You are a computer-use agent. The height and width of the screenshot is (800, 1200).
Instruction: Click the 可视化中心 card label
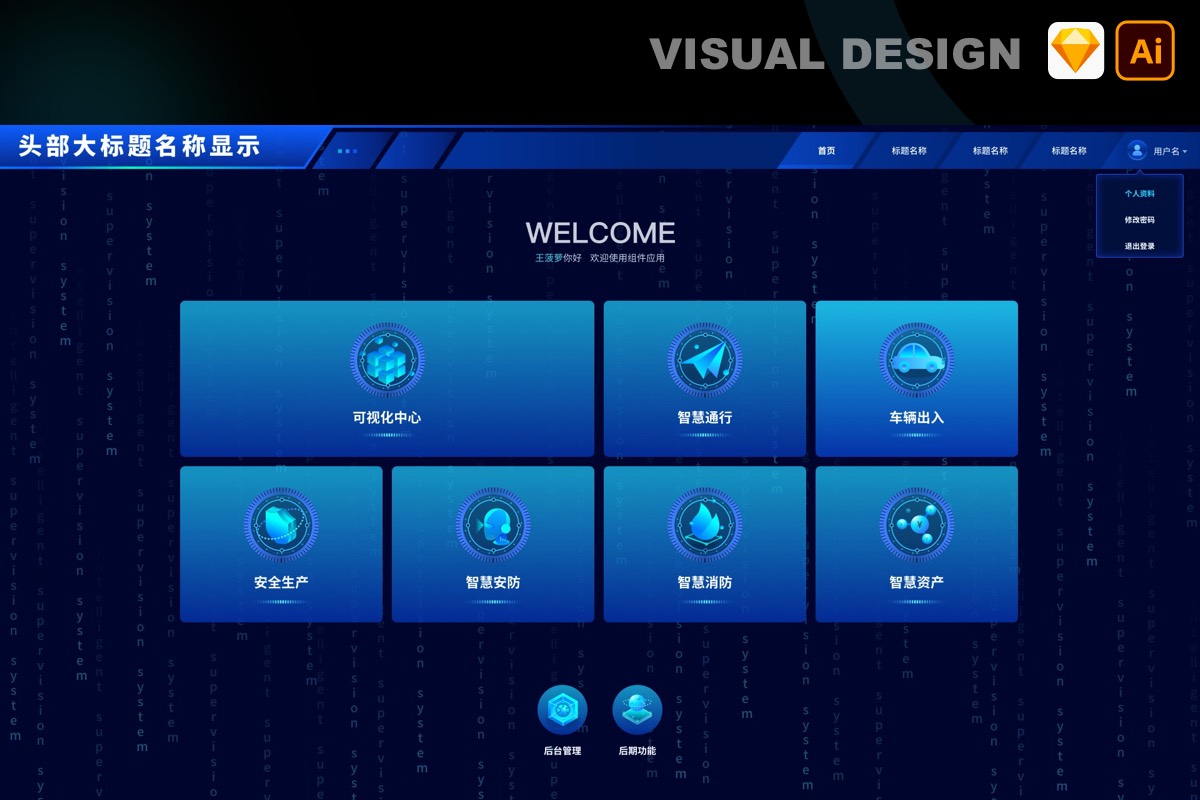click(x=387, y=418)
